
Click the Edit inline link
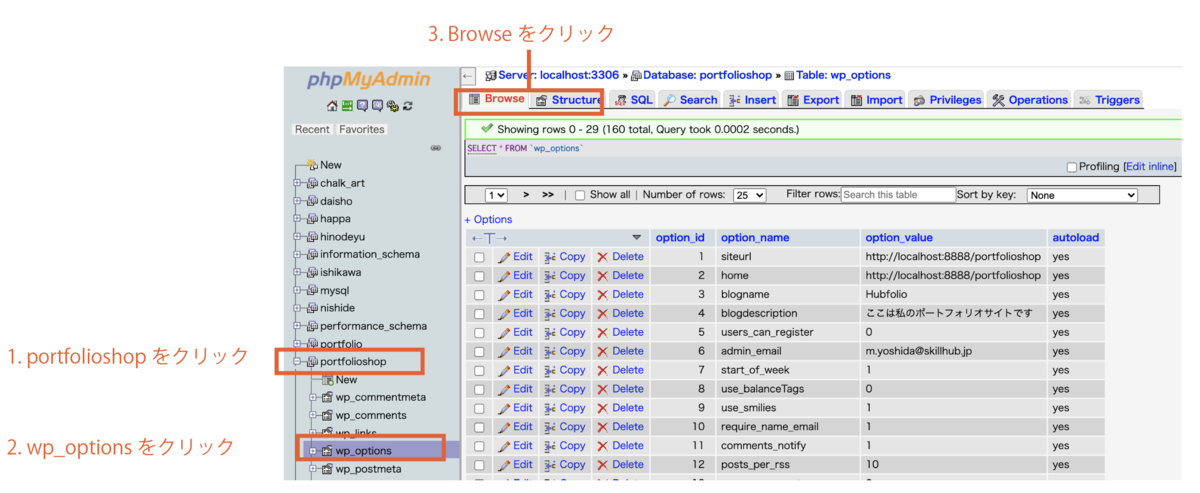coord(1150,167)
